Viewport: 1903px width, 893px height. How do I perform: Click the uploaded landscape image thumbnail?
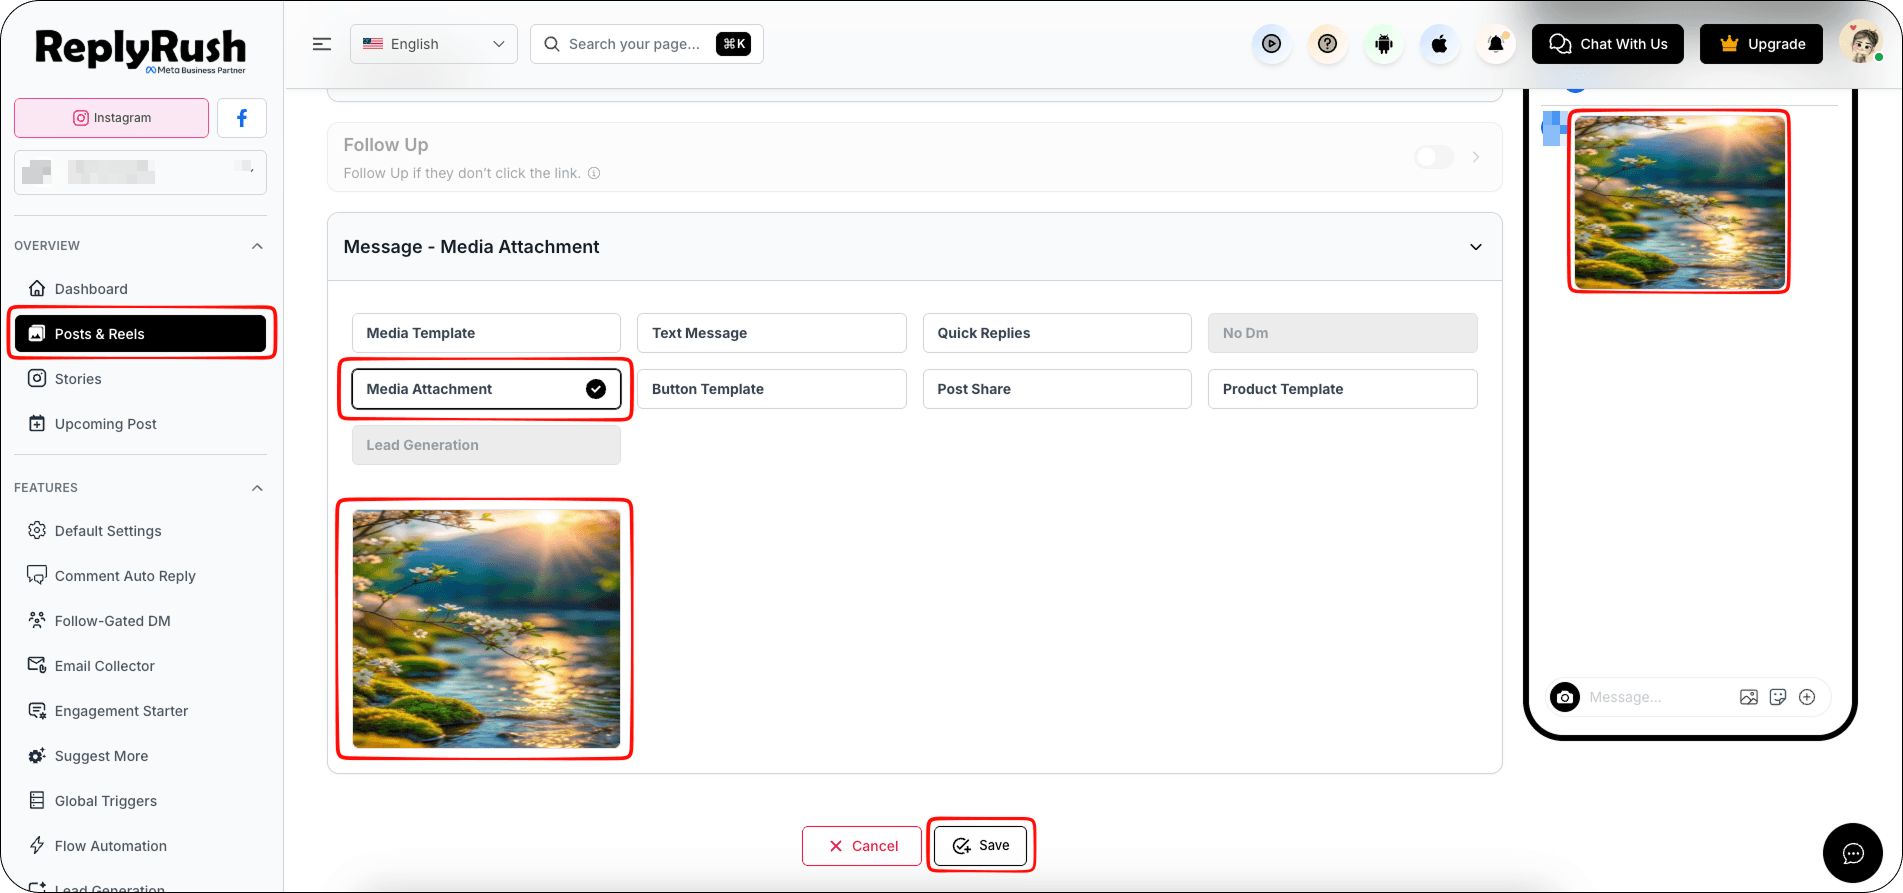(486, 629)
